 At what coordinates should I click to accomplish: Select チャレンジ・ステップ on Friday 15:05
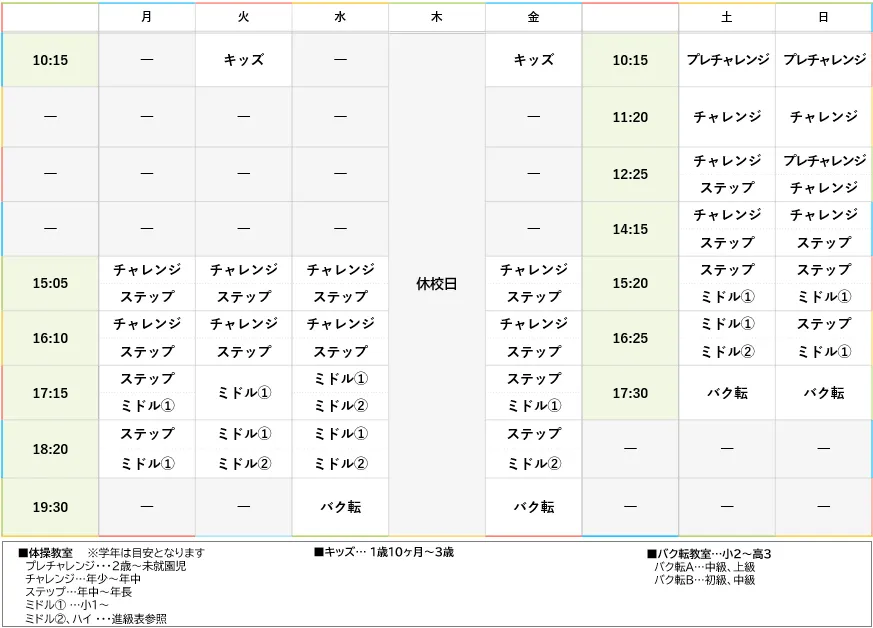533,283
